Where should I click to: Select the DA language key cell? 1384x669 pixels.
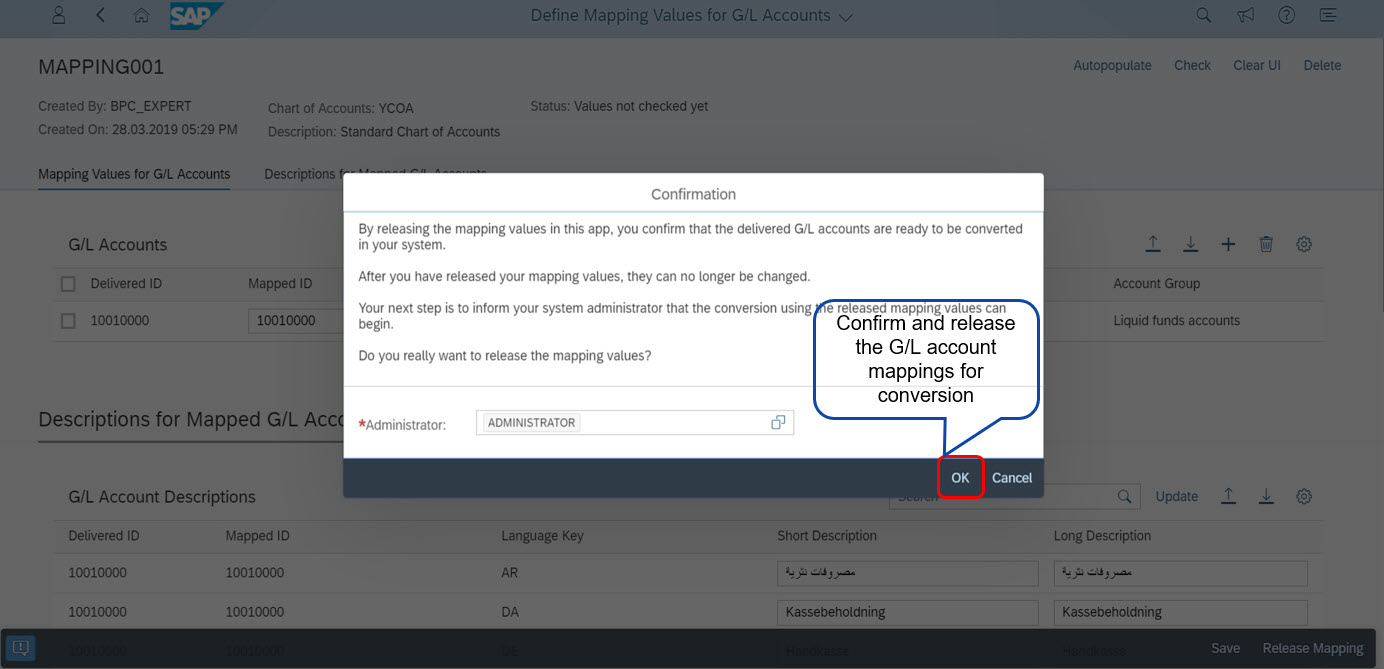pos(510,612)
